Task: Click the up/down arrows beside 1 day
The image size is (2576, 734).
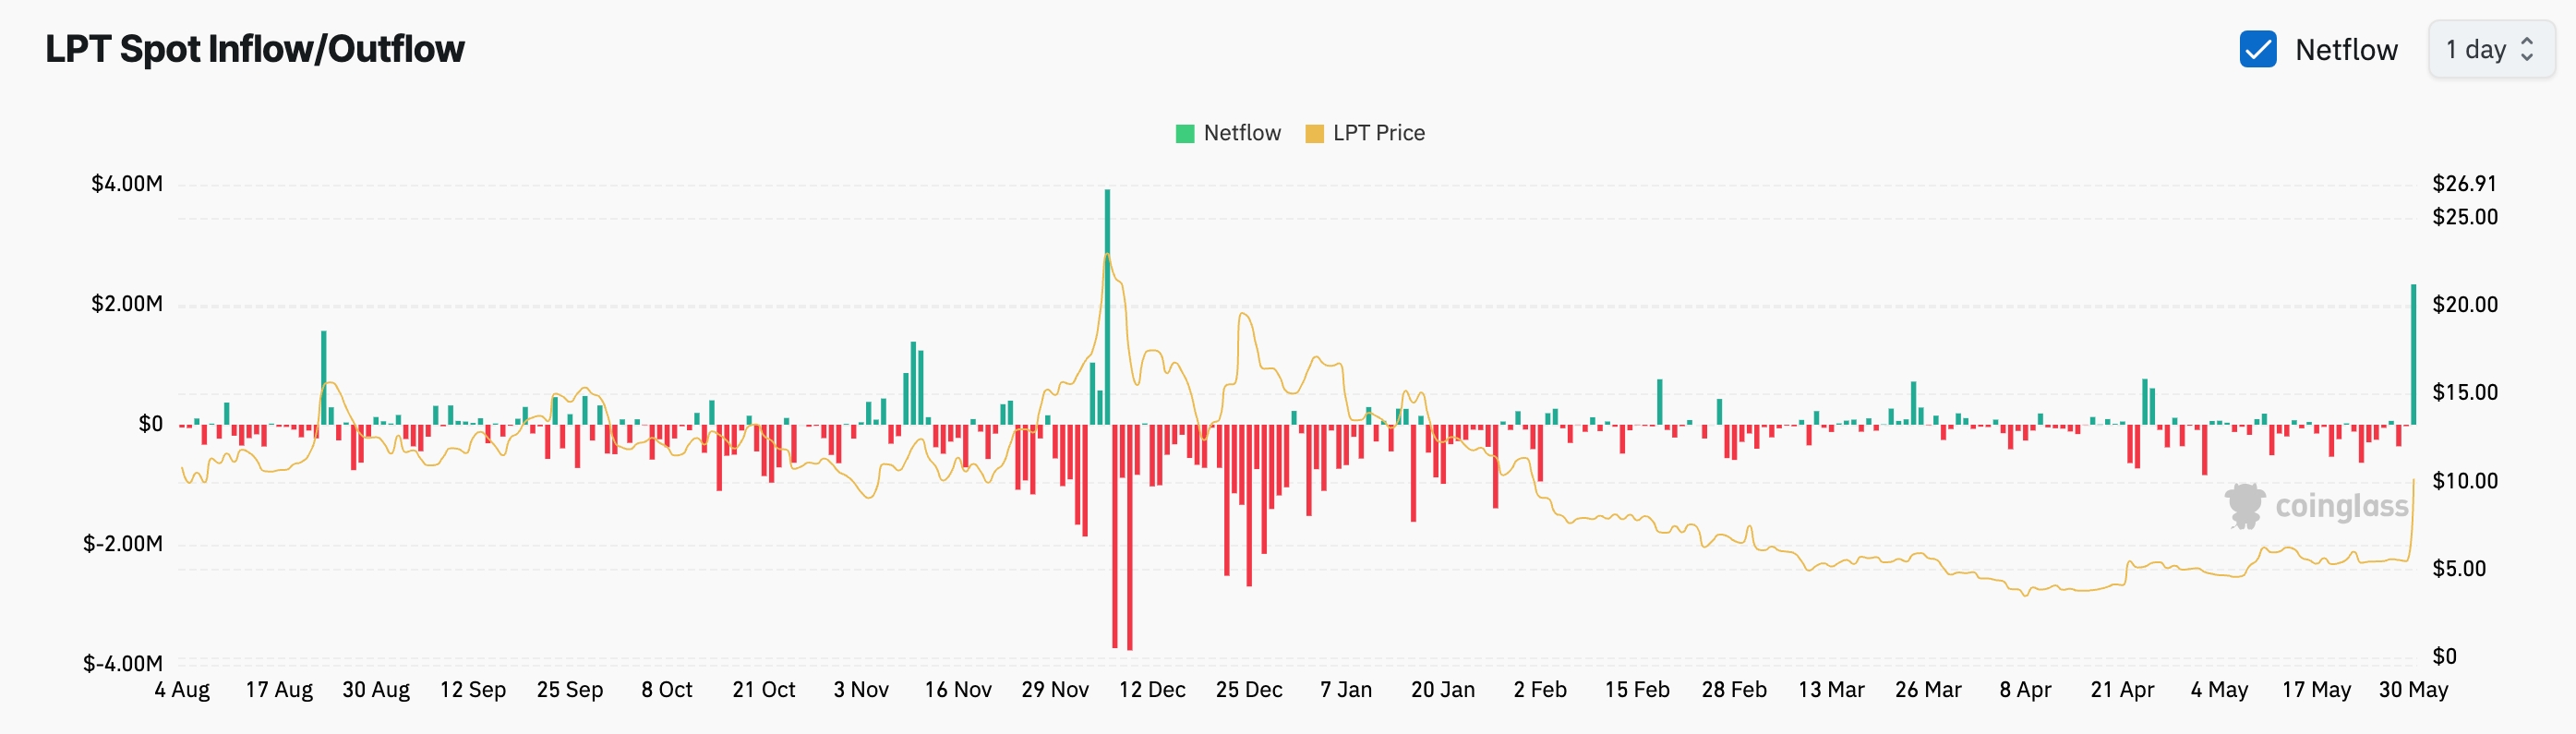Action: [x=2527, y=49]
